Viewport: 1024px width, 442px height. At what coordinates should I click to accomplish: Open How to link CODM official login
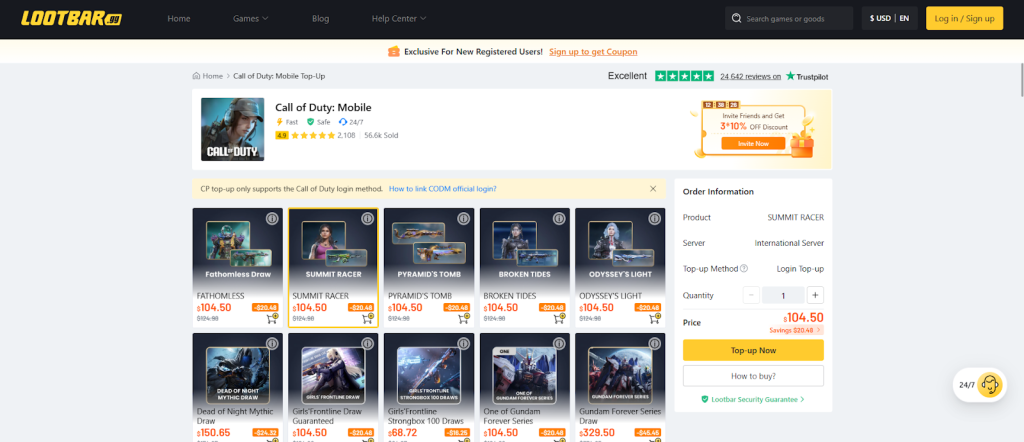point(443,189)
